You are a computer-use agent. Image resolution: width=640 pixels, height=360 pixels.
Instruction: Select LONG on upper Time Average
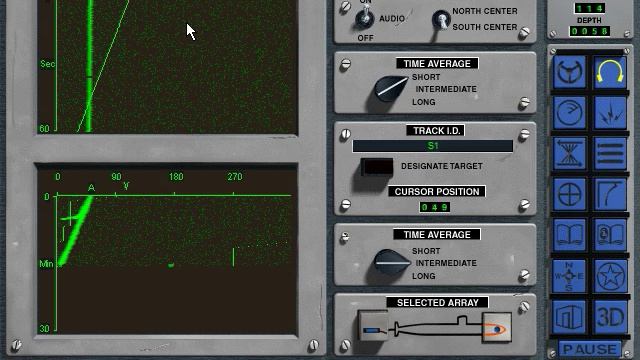[423, 102]
